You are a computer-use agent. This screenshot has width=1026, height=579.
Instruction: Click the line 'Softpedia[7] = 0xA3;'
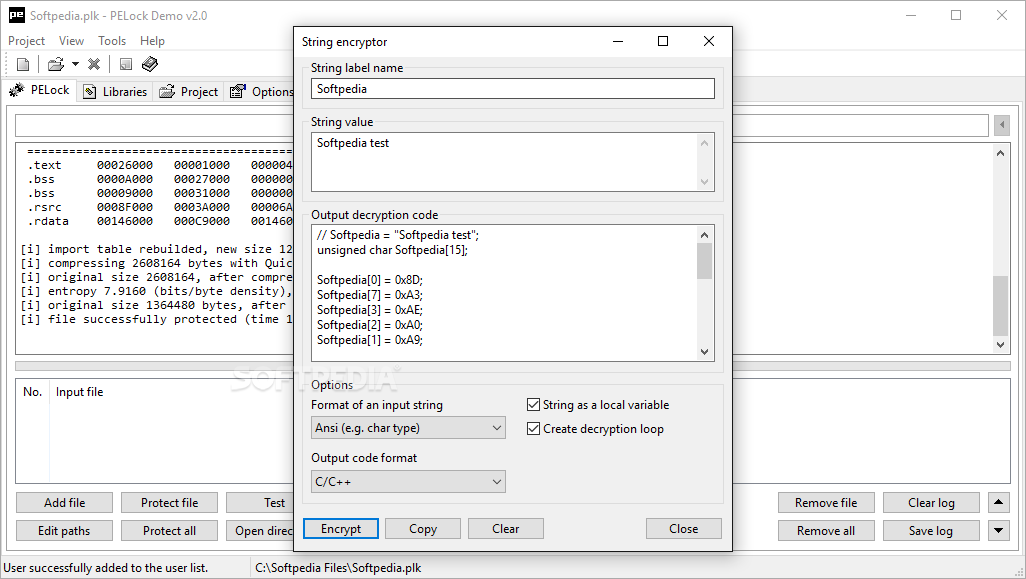(x=370, y=295)
